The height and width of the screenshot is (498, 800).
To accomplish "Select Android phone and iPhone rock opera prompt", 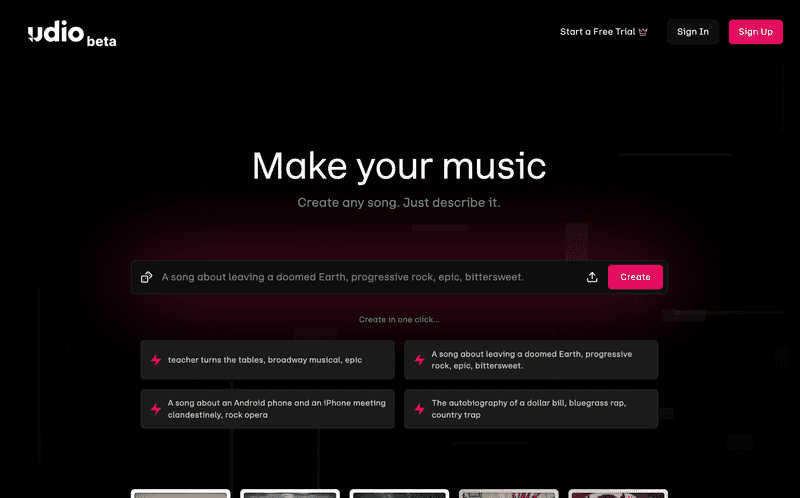I will point(267,409).
